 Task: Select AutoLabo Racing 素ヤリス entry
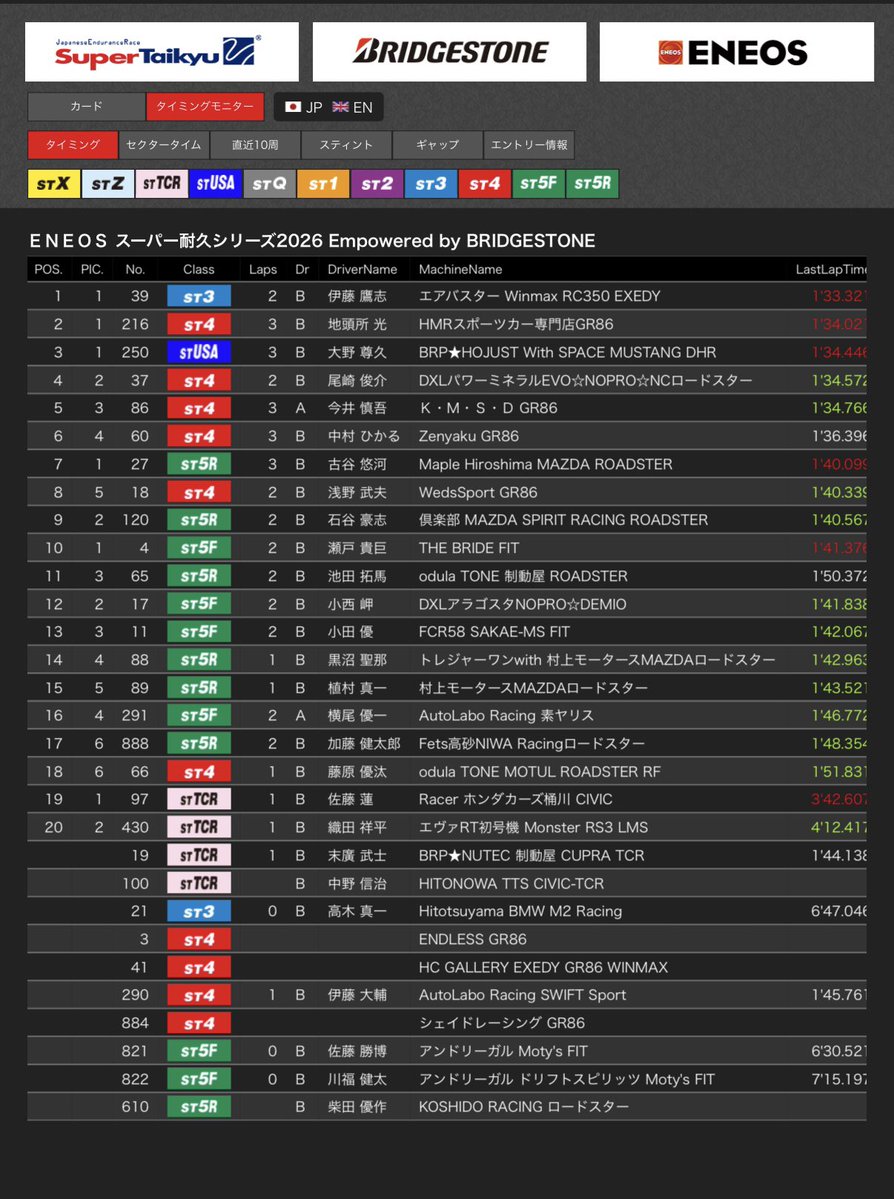(x=506, y=716)
